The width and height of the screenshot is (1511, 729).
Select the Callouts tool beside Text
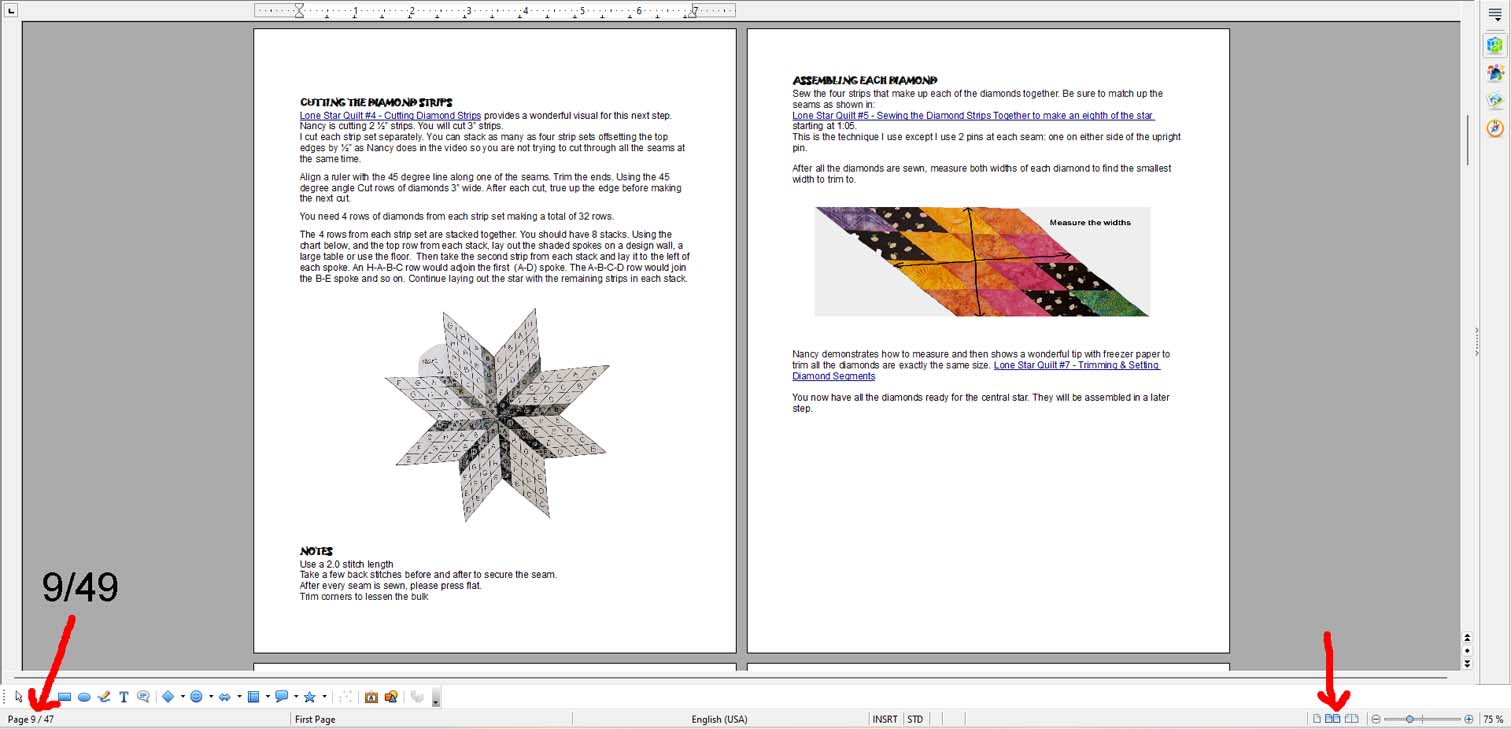point(143,697)
